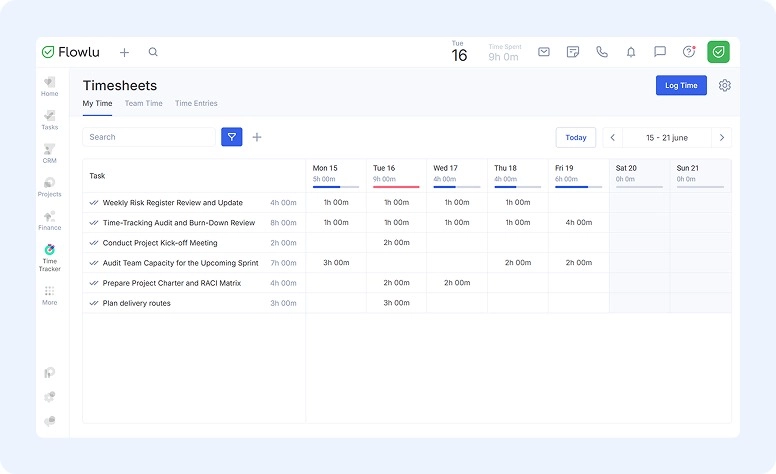Click the filter funnel button
Image resolution: width=776 pixels, height=474 pixels.
pos(232,137)
